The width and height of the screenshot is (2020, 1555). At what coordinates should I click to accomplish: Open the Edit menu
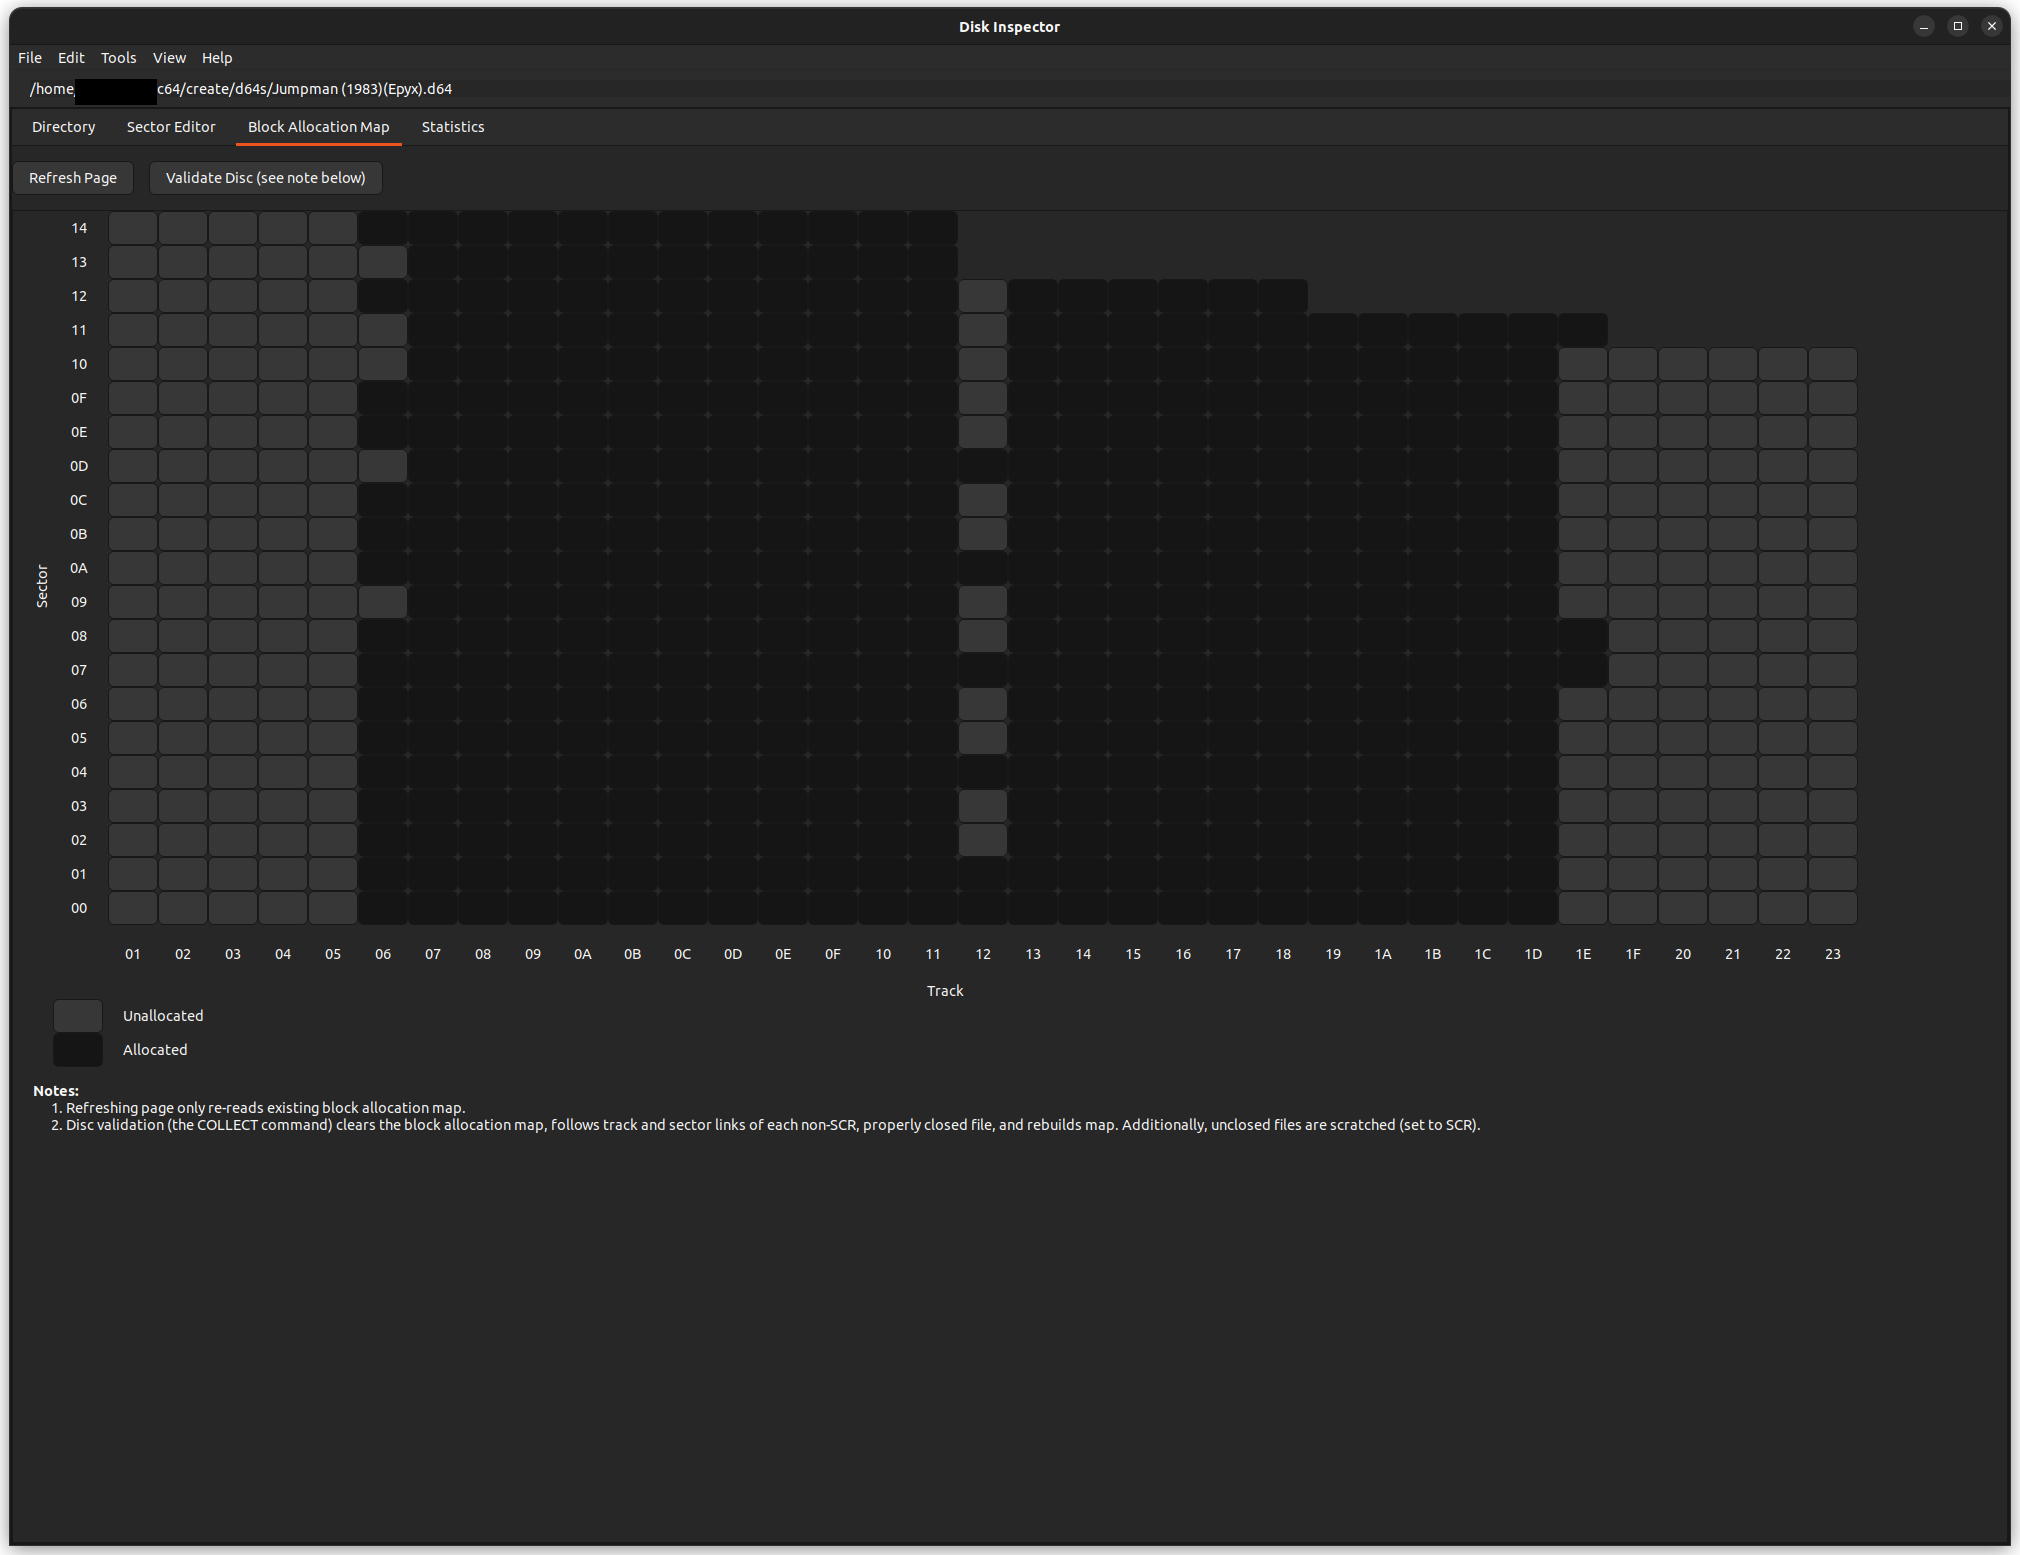(x=71, y=58)
